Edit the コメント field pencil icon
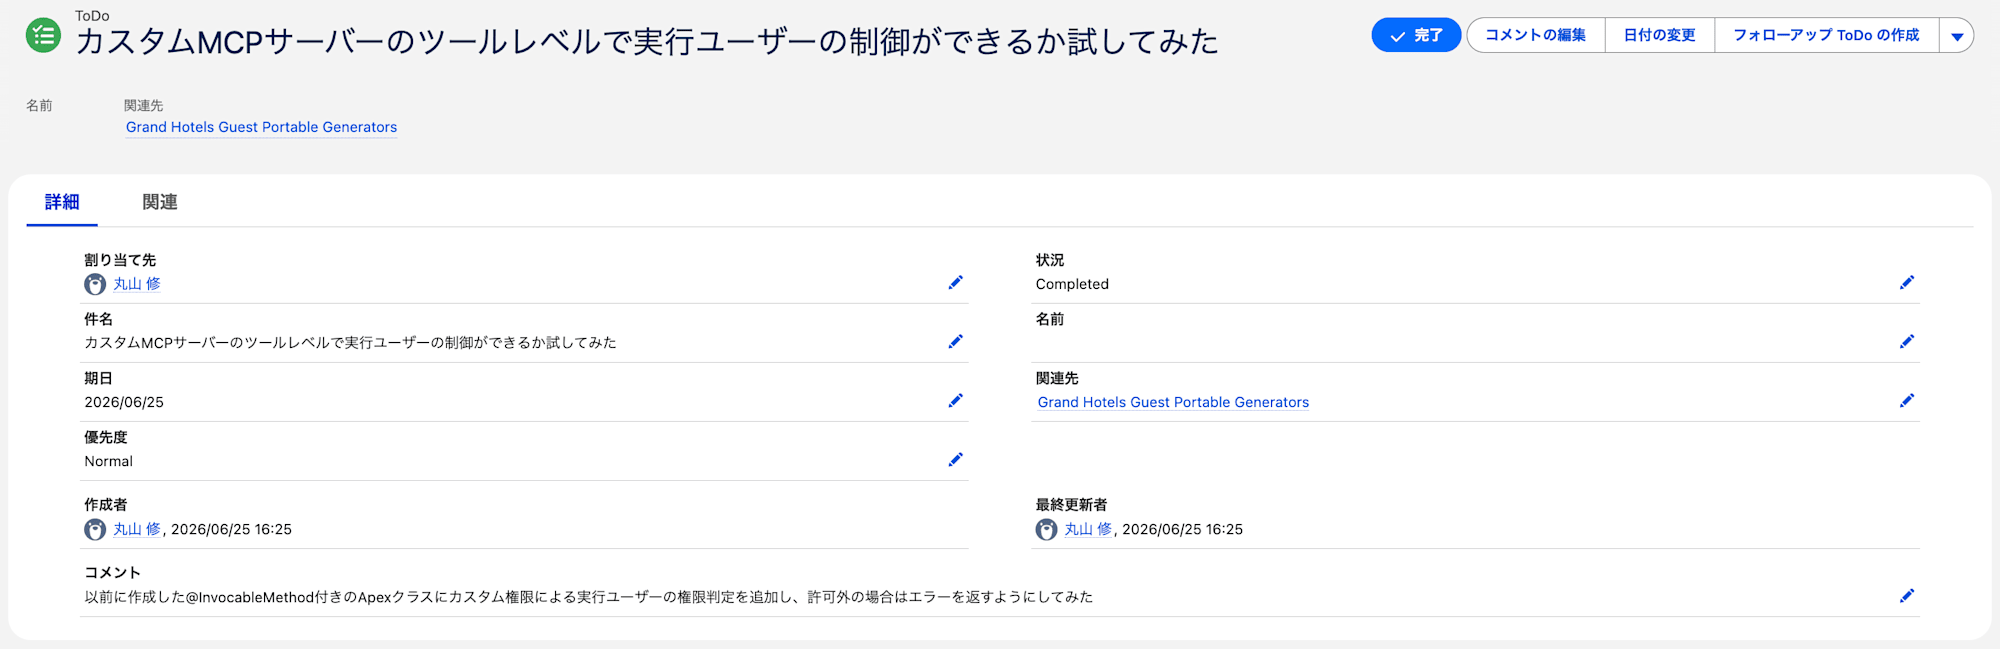2000x649 pixels. [1907, 596]
